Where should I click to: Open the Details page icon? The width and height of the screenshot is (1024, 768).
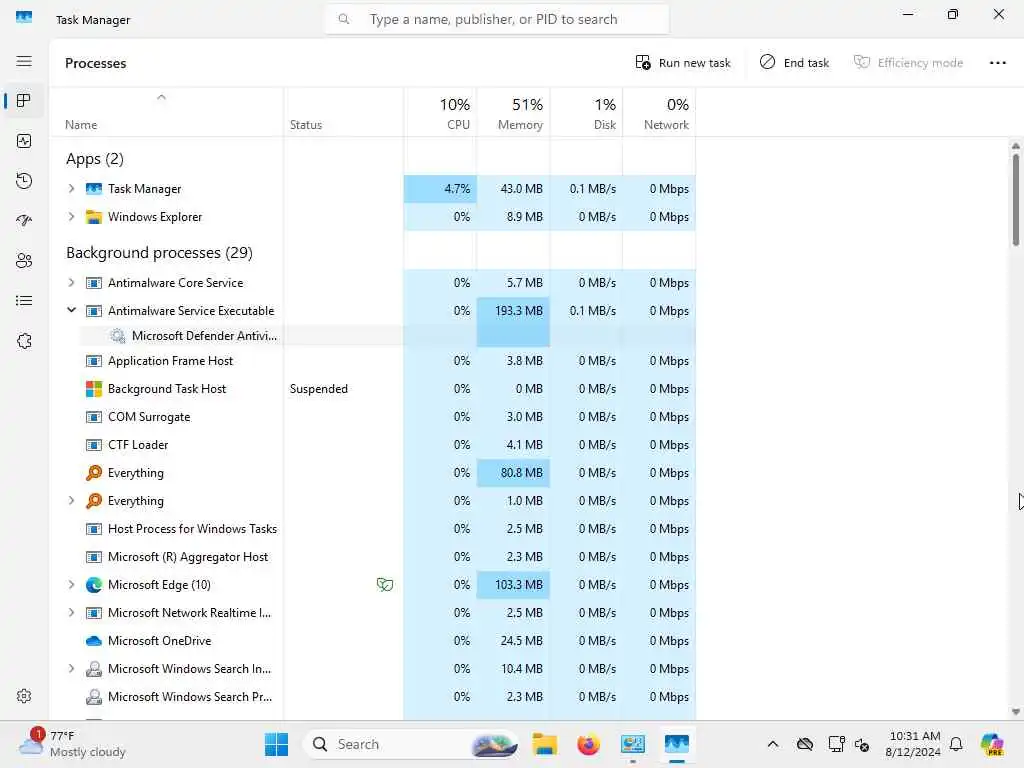click(x=24, y=301)
